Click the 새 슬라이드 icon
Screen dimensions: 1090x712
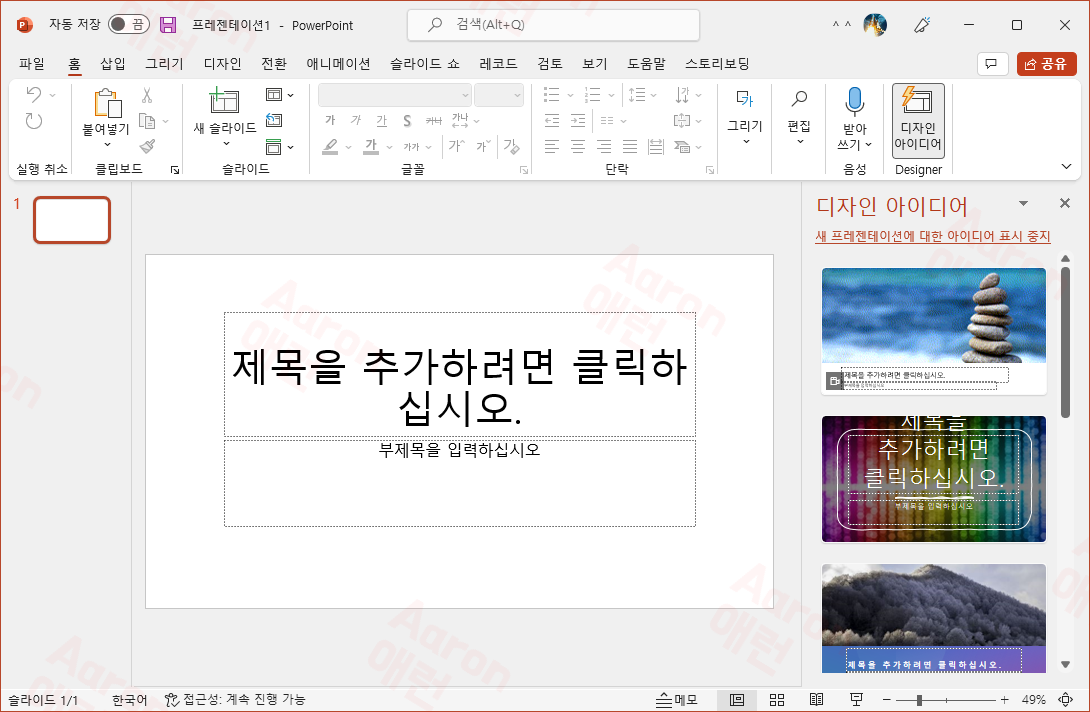pos(225,102)
